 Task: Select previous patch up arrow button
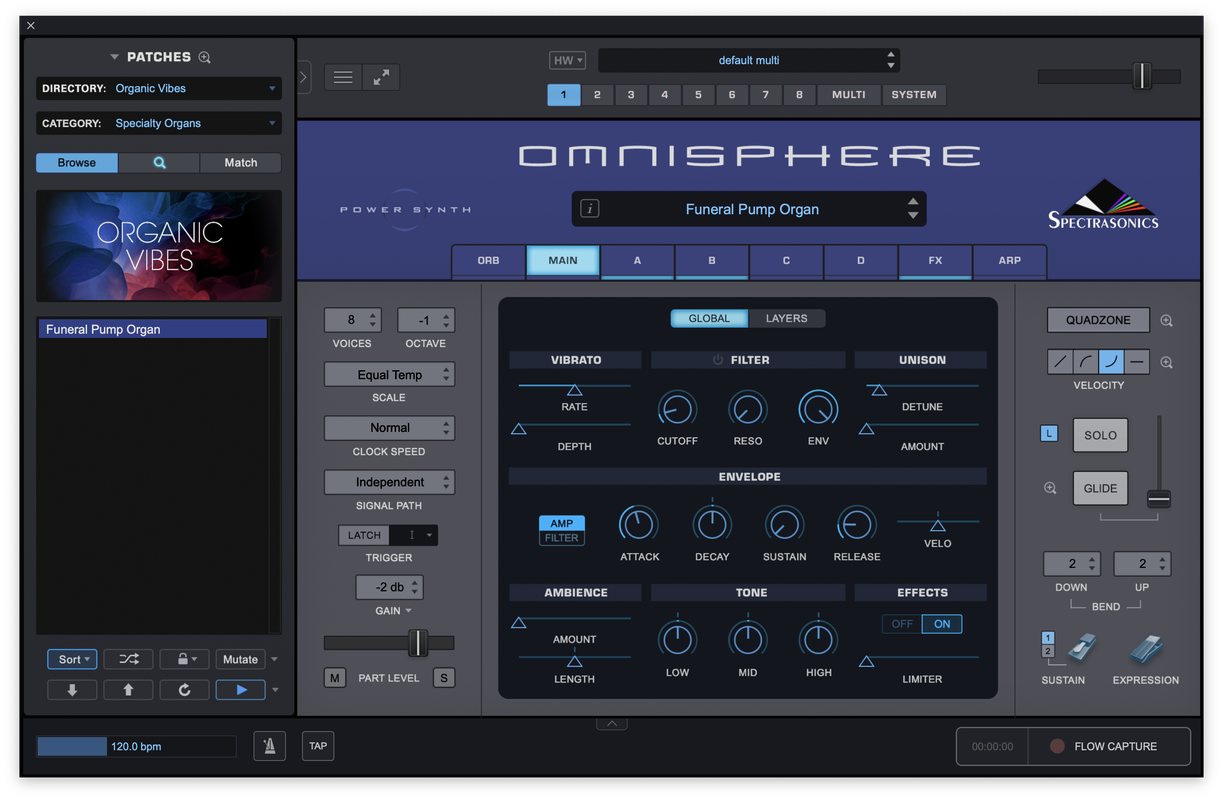(x=129, y=690)
